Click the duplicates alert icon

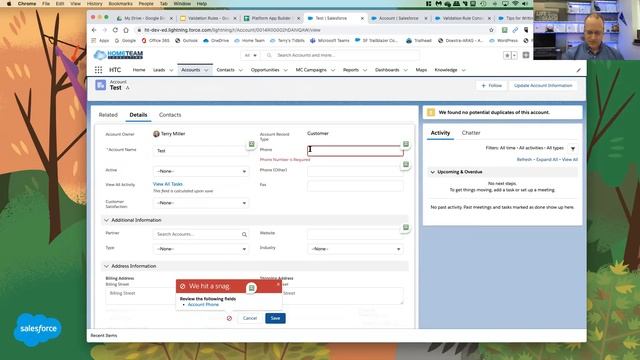(431, 112)
